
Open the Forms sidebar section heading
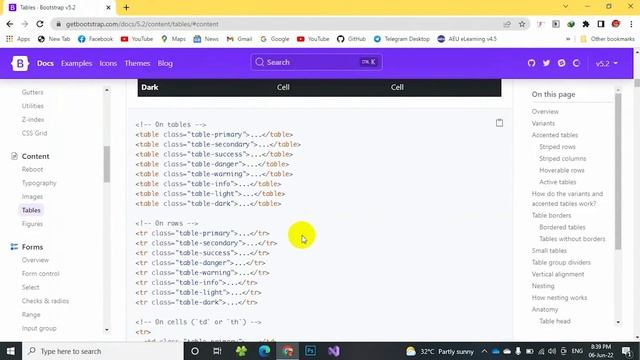point(32,247)
